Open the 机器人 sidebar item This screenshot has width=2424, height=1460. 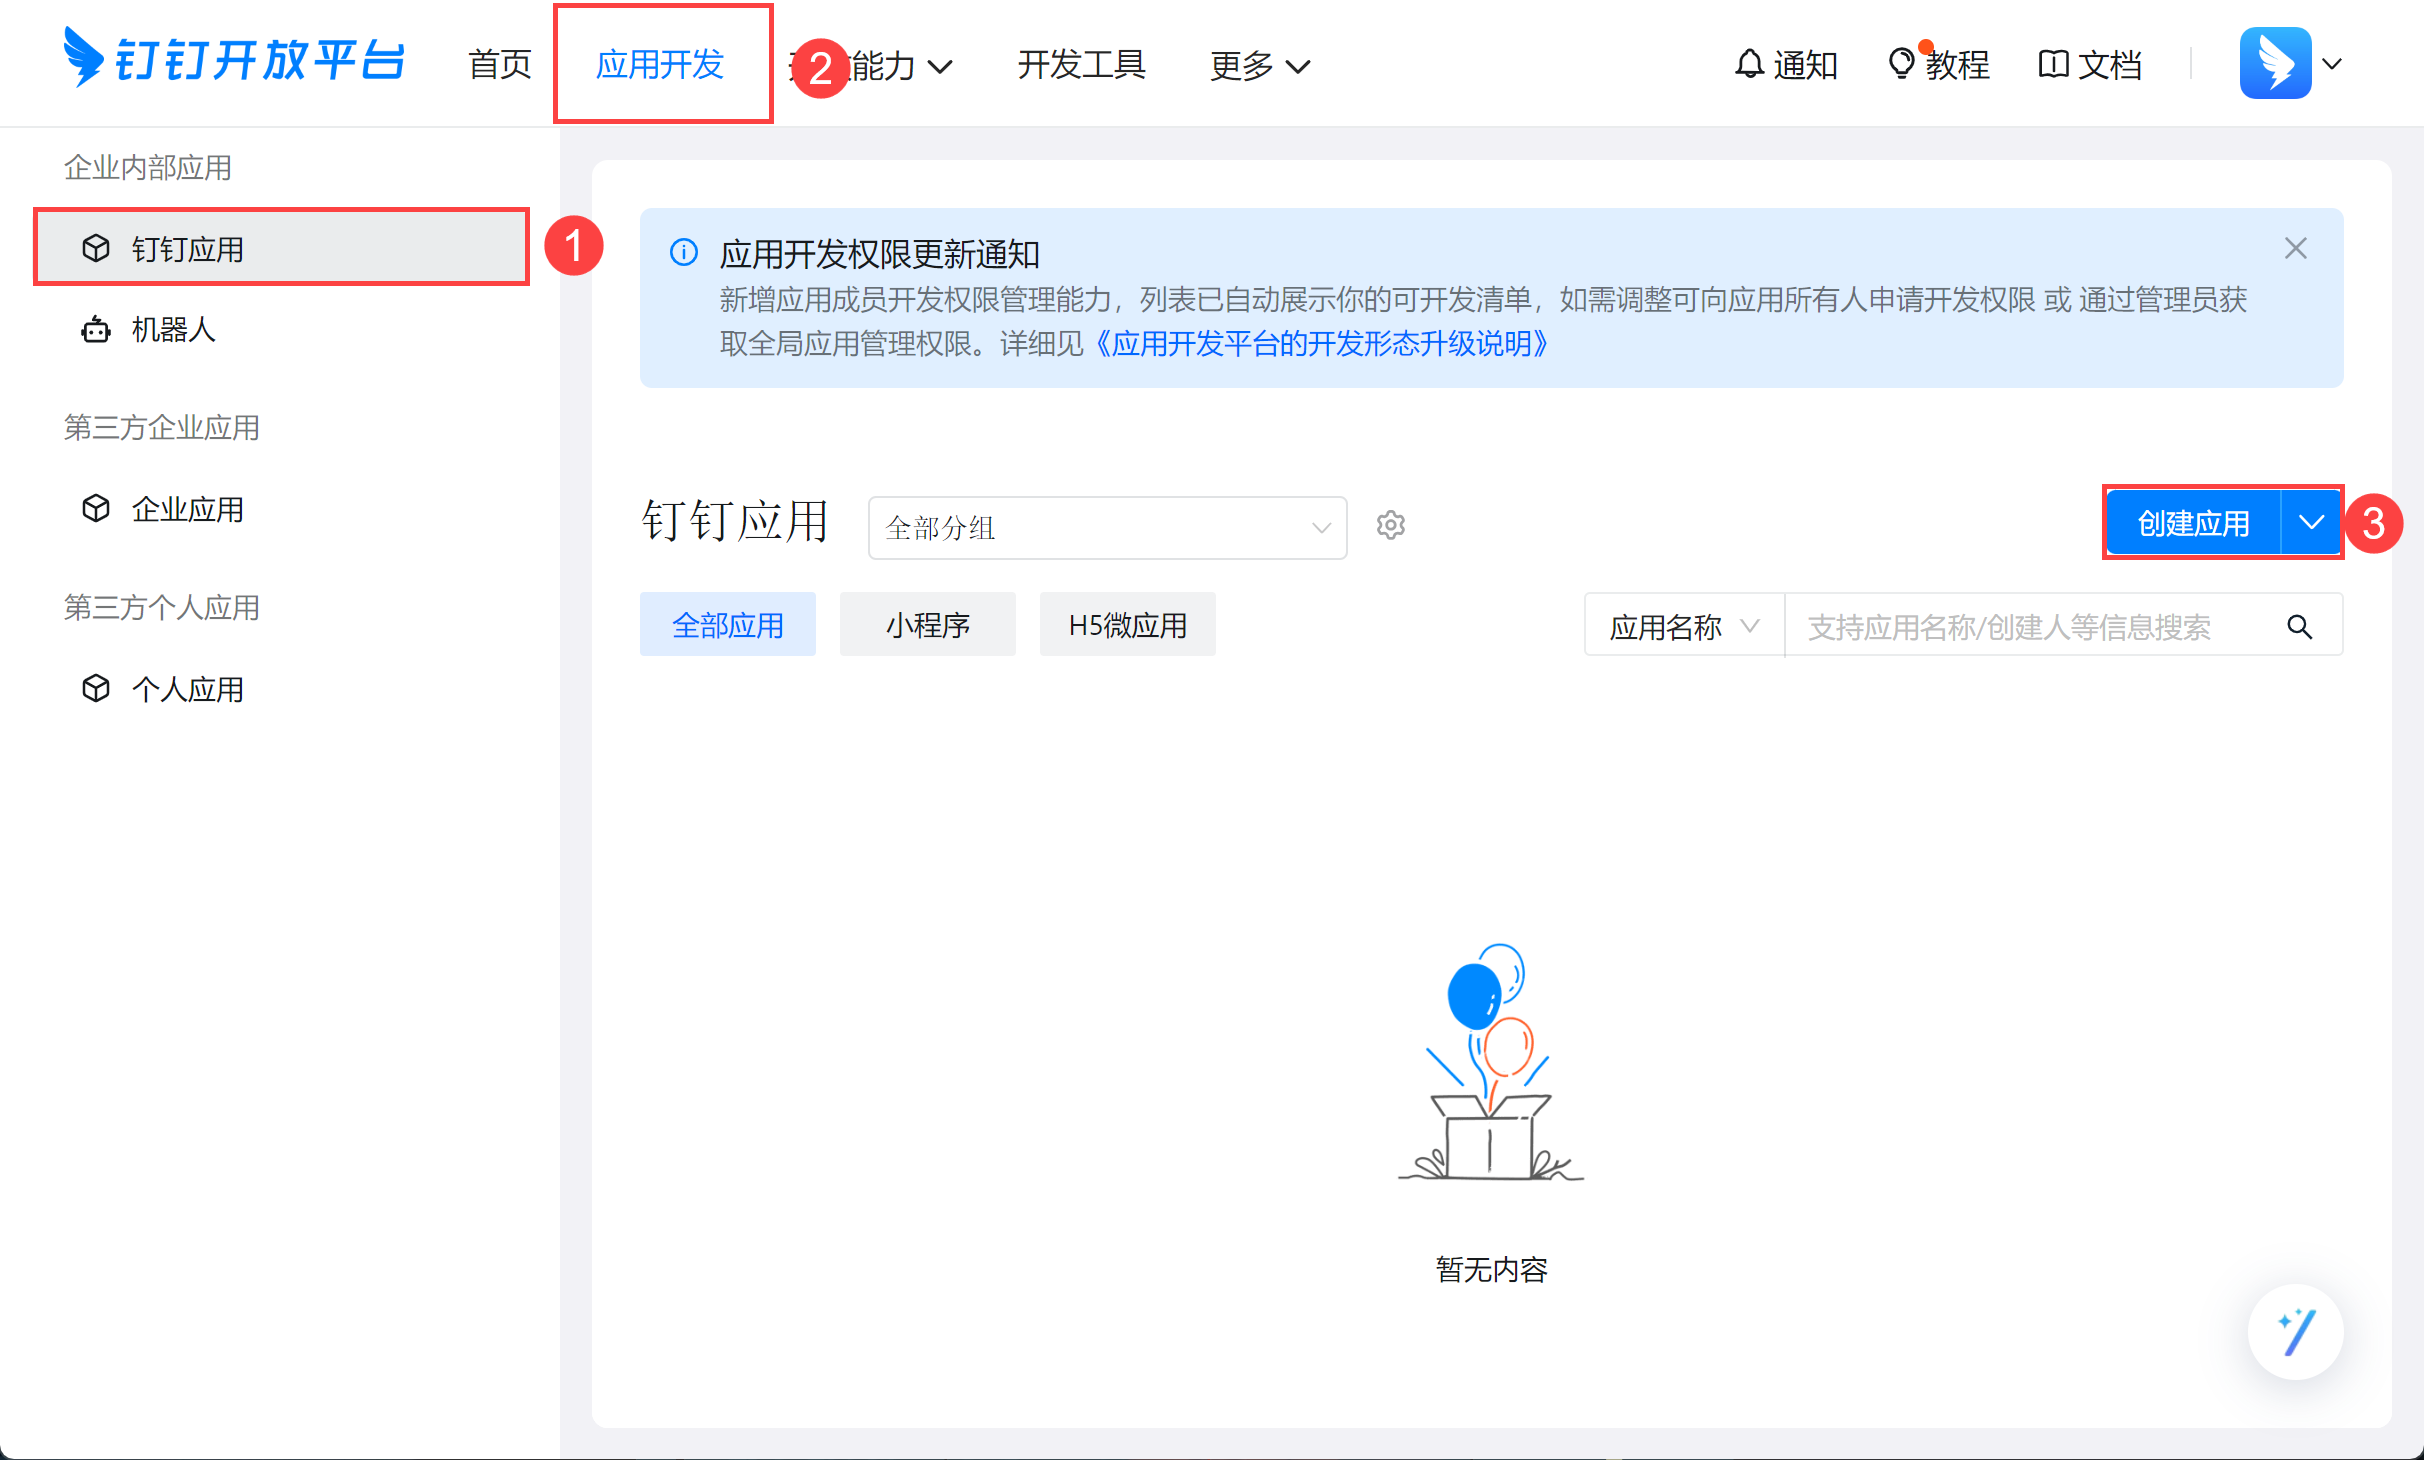173,329
